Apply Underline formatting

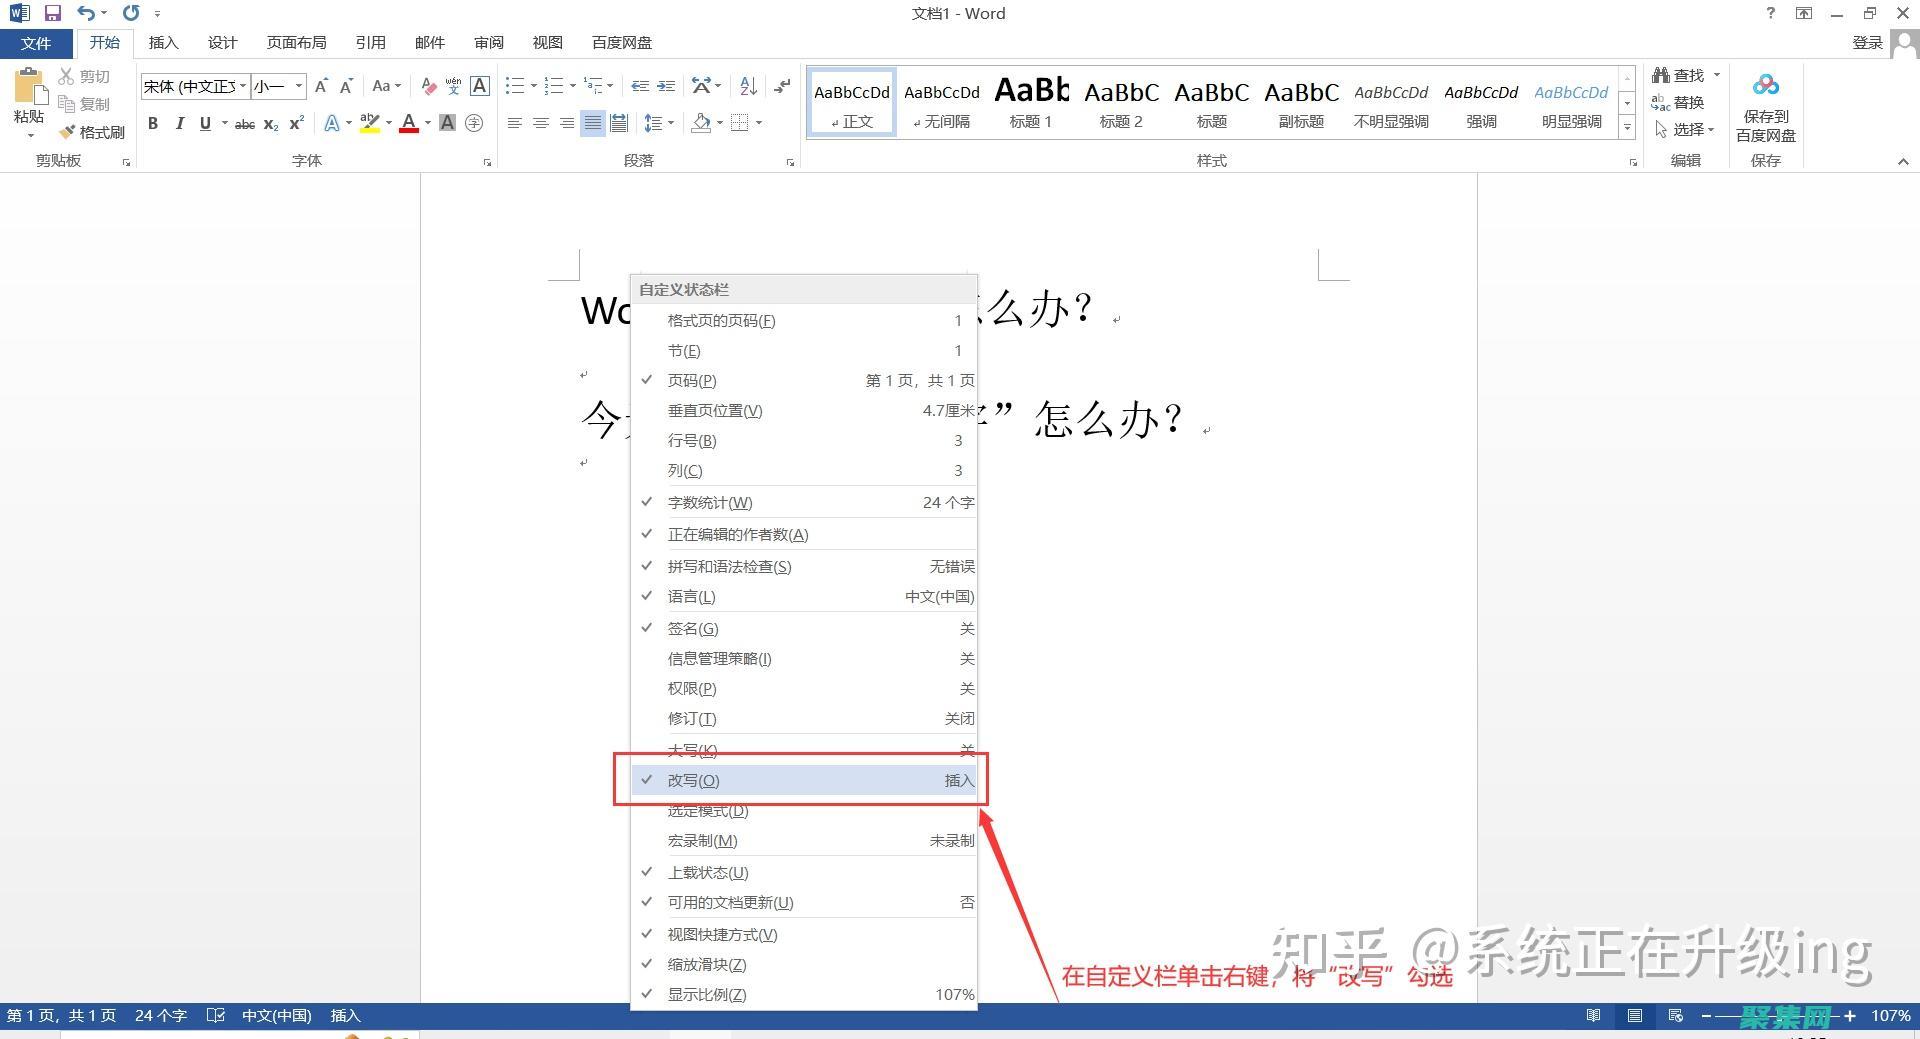[204, 123]
